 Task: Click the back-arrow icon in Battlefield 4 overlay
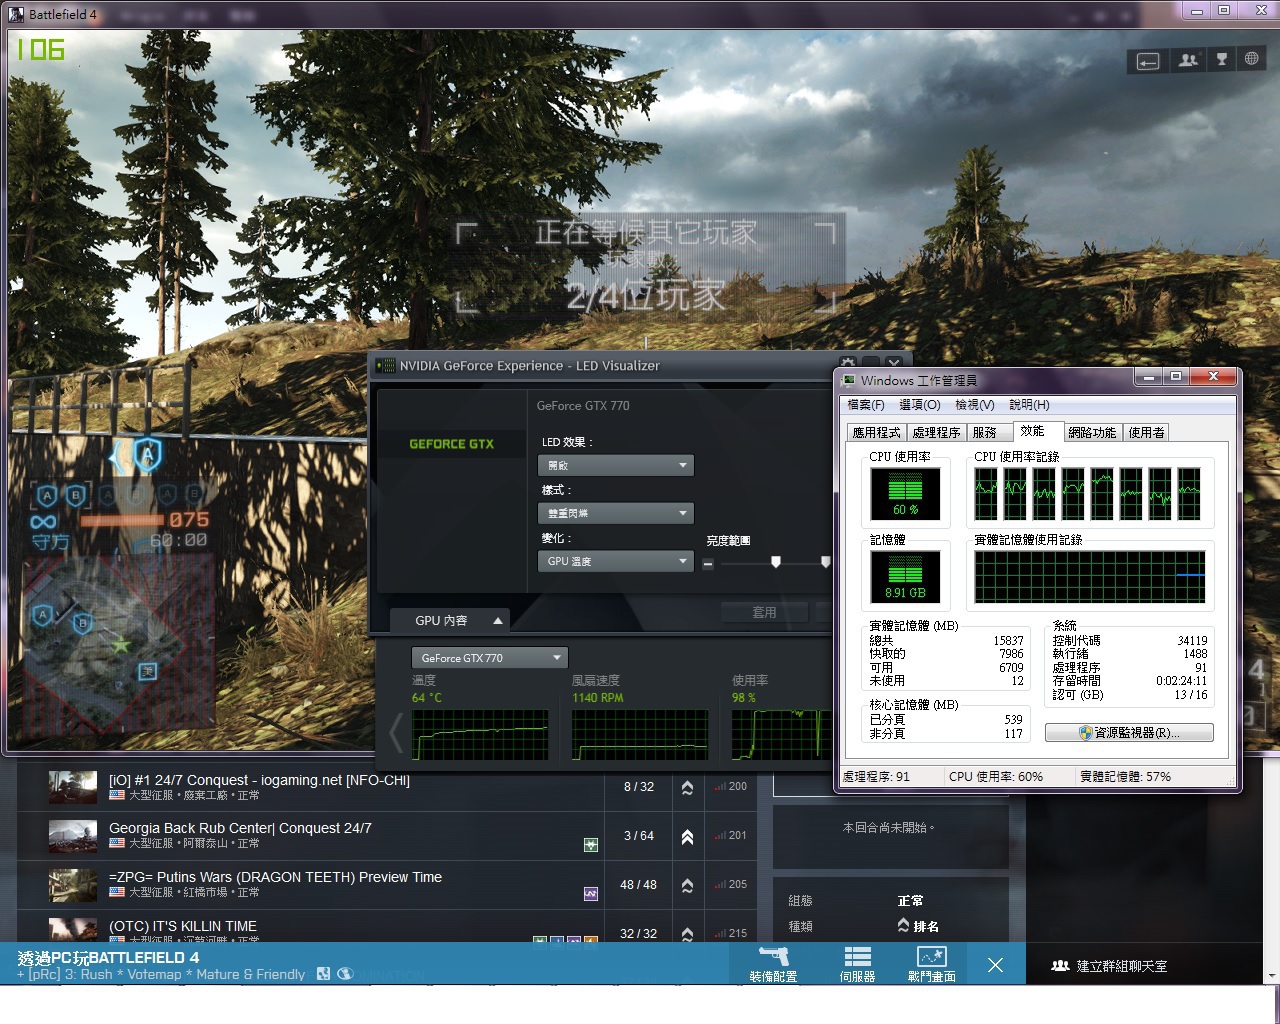coord(1148,61)
